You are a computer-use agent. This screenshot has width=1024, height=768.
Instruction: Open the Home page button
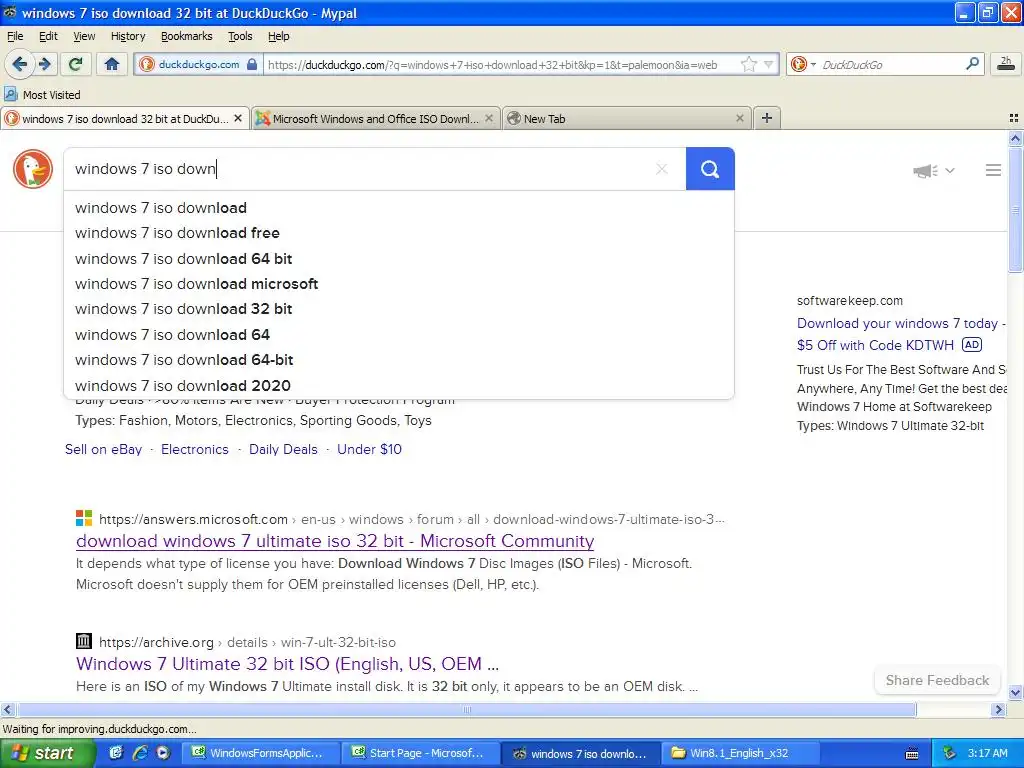(112, 64)
